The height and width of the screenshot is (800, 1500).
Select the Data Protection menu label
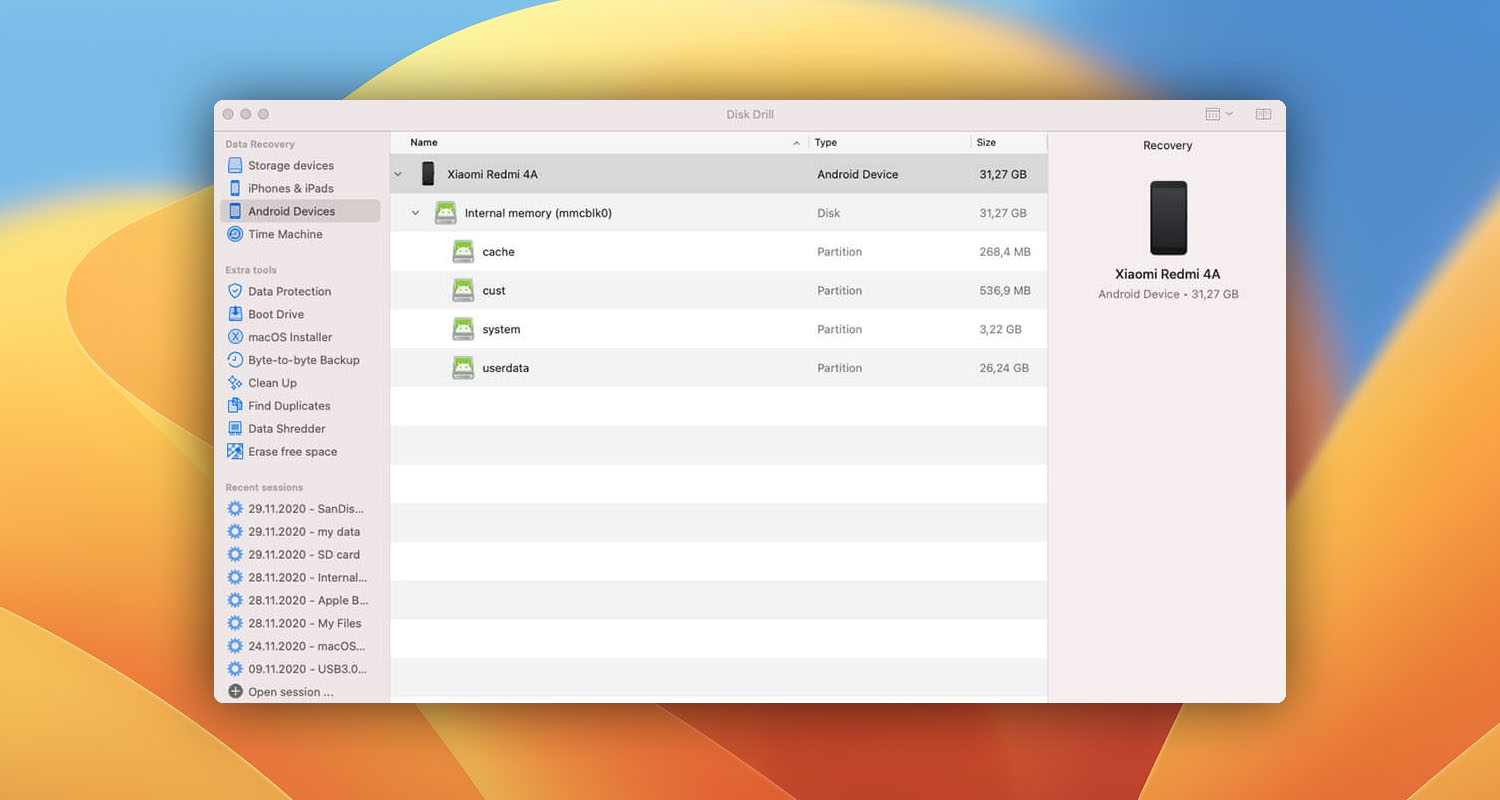pos(290,292)
